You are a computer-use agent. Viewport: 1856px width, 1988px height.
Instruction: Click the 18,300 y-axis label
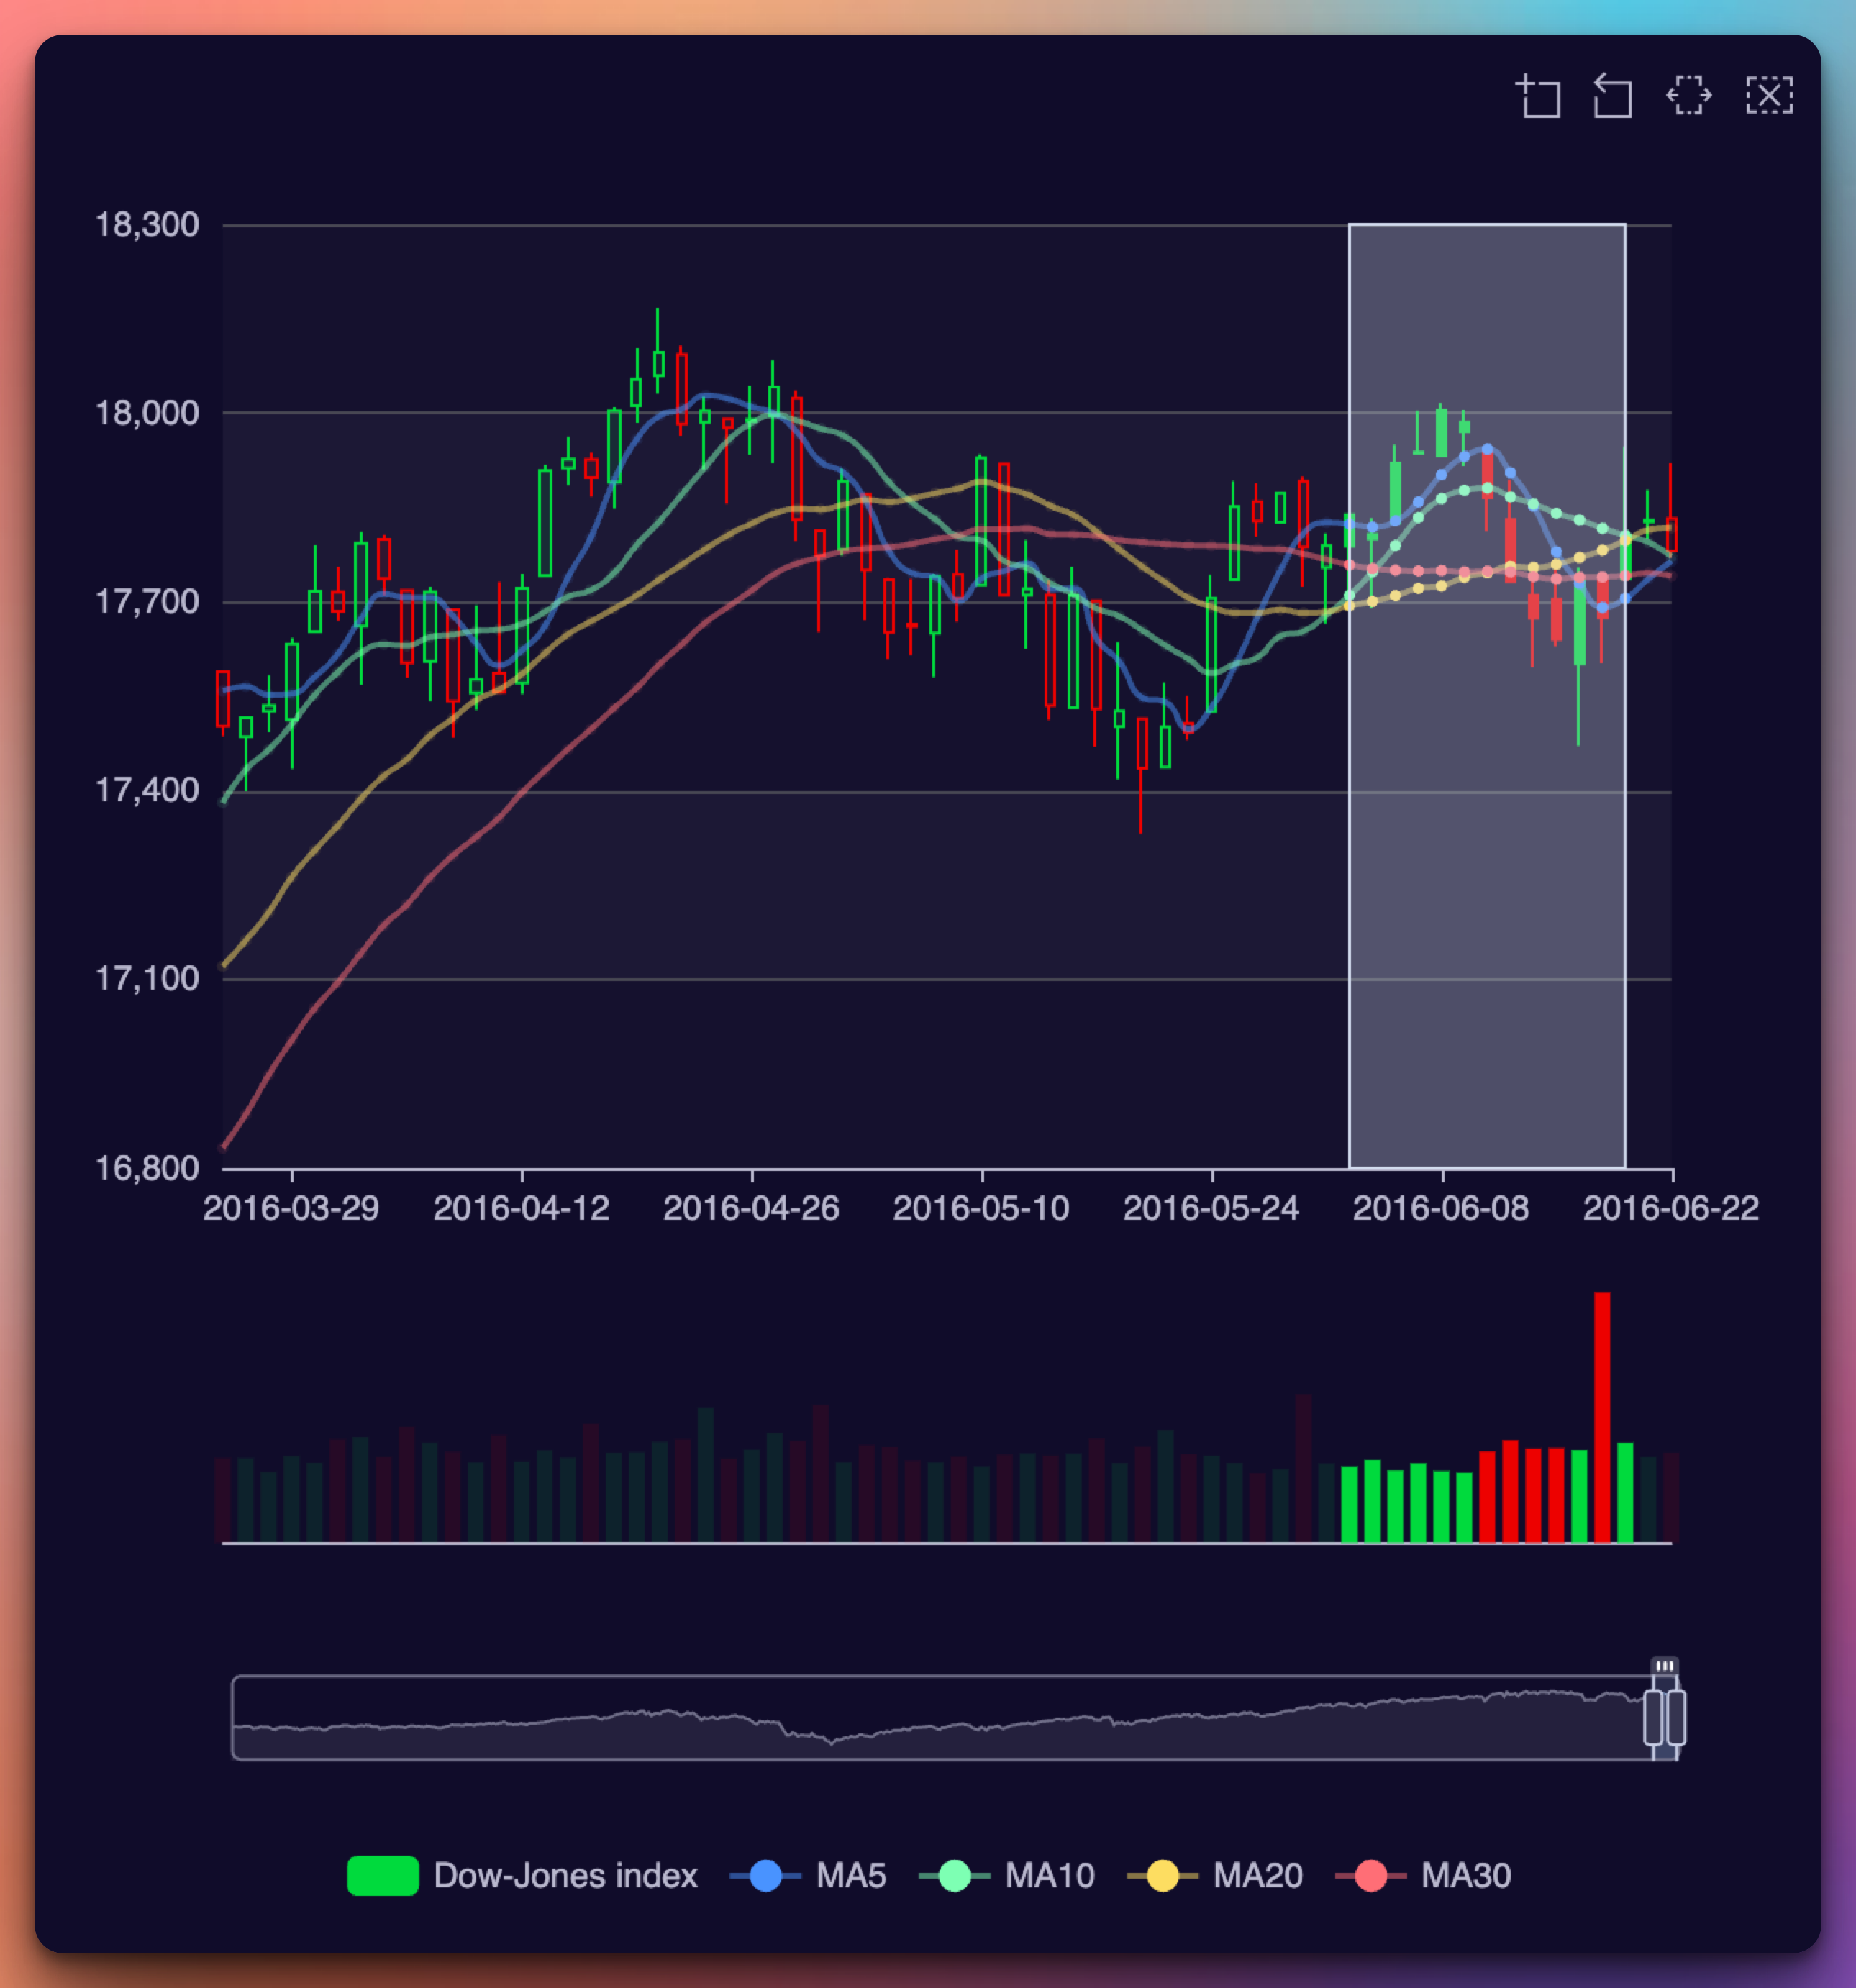click(x=147, y=225)
